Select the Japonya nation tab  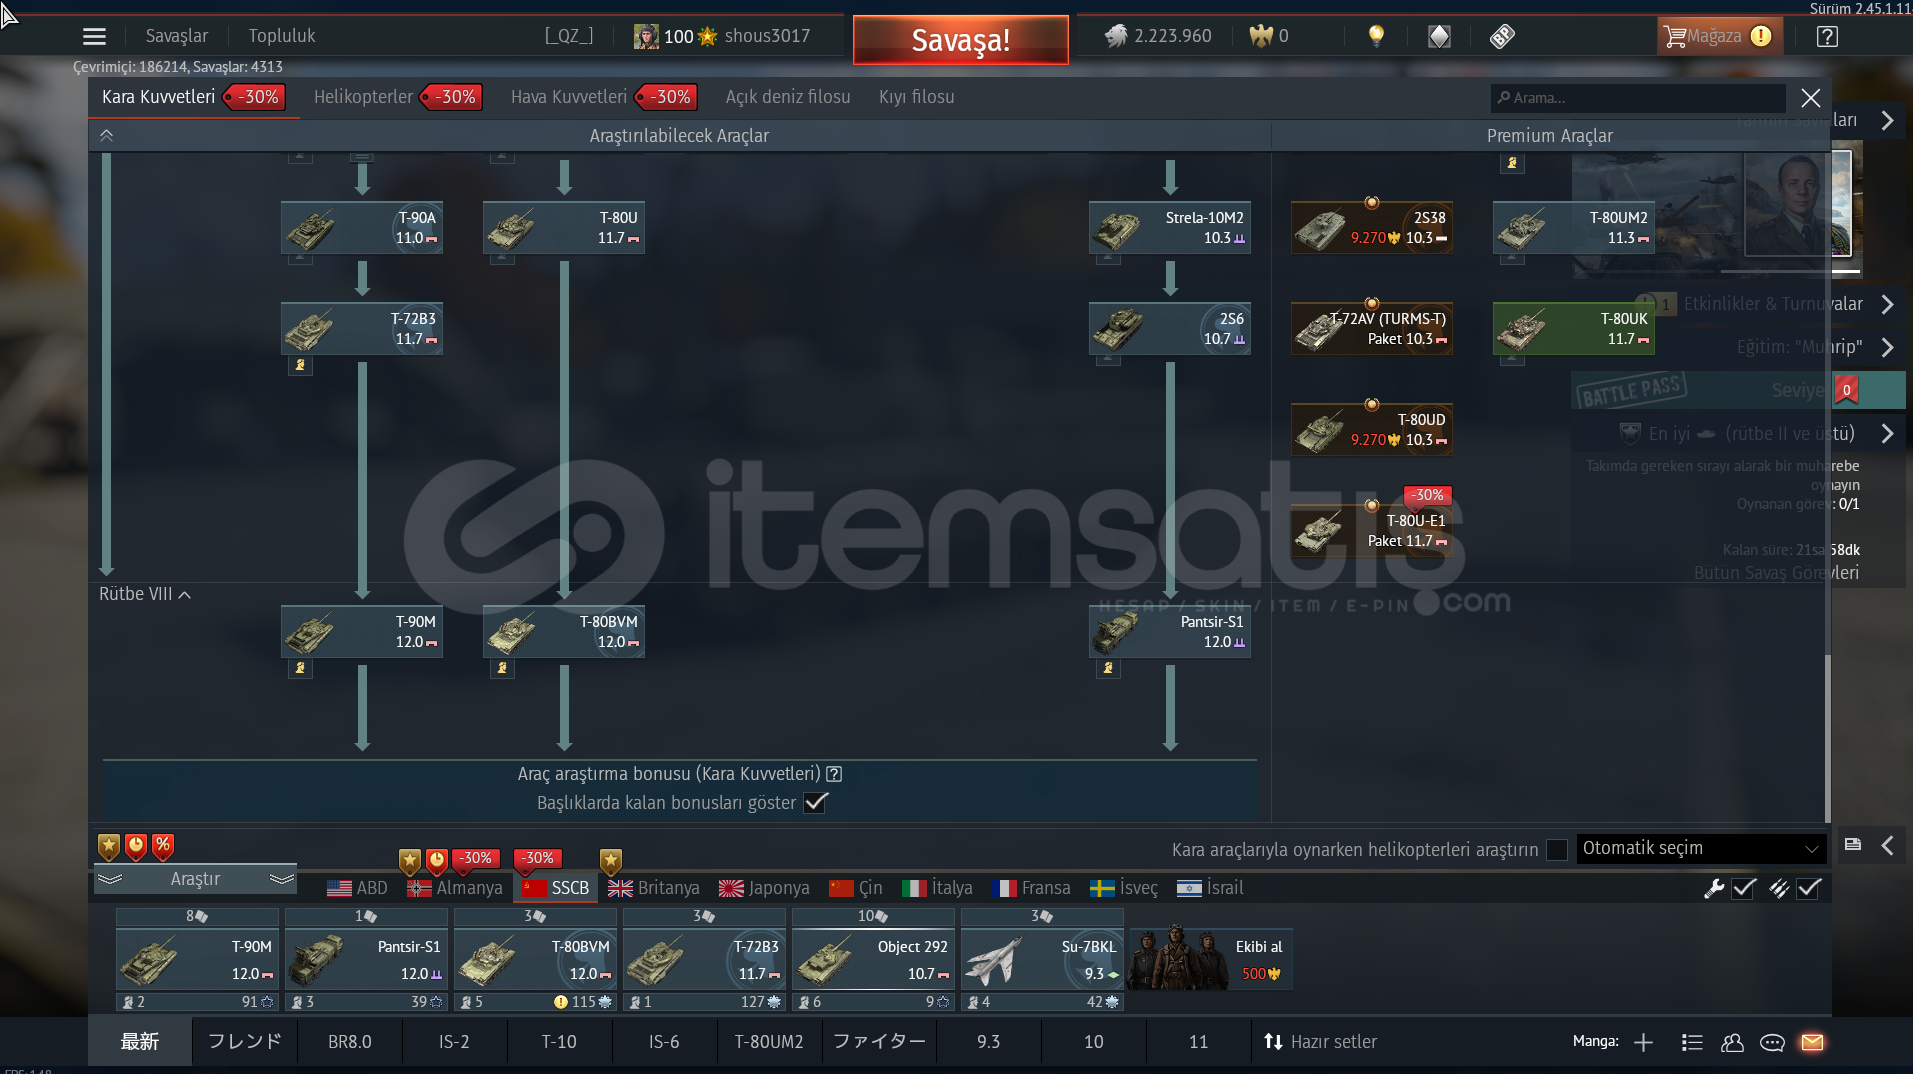(x=765, y=888)
